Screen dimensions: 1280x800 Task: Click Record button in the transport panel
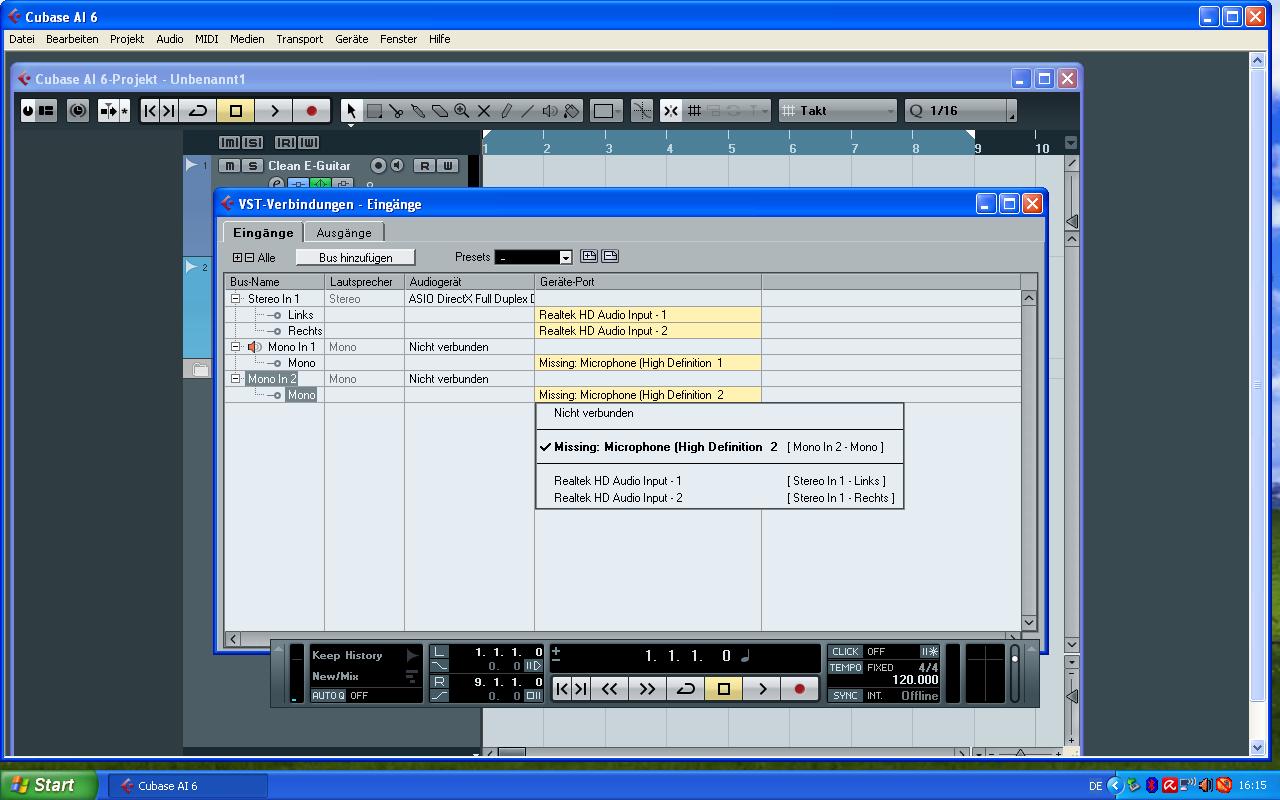[x=799, y=689]
